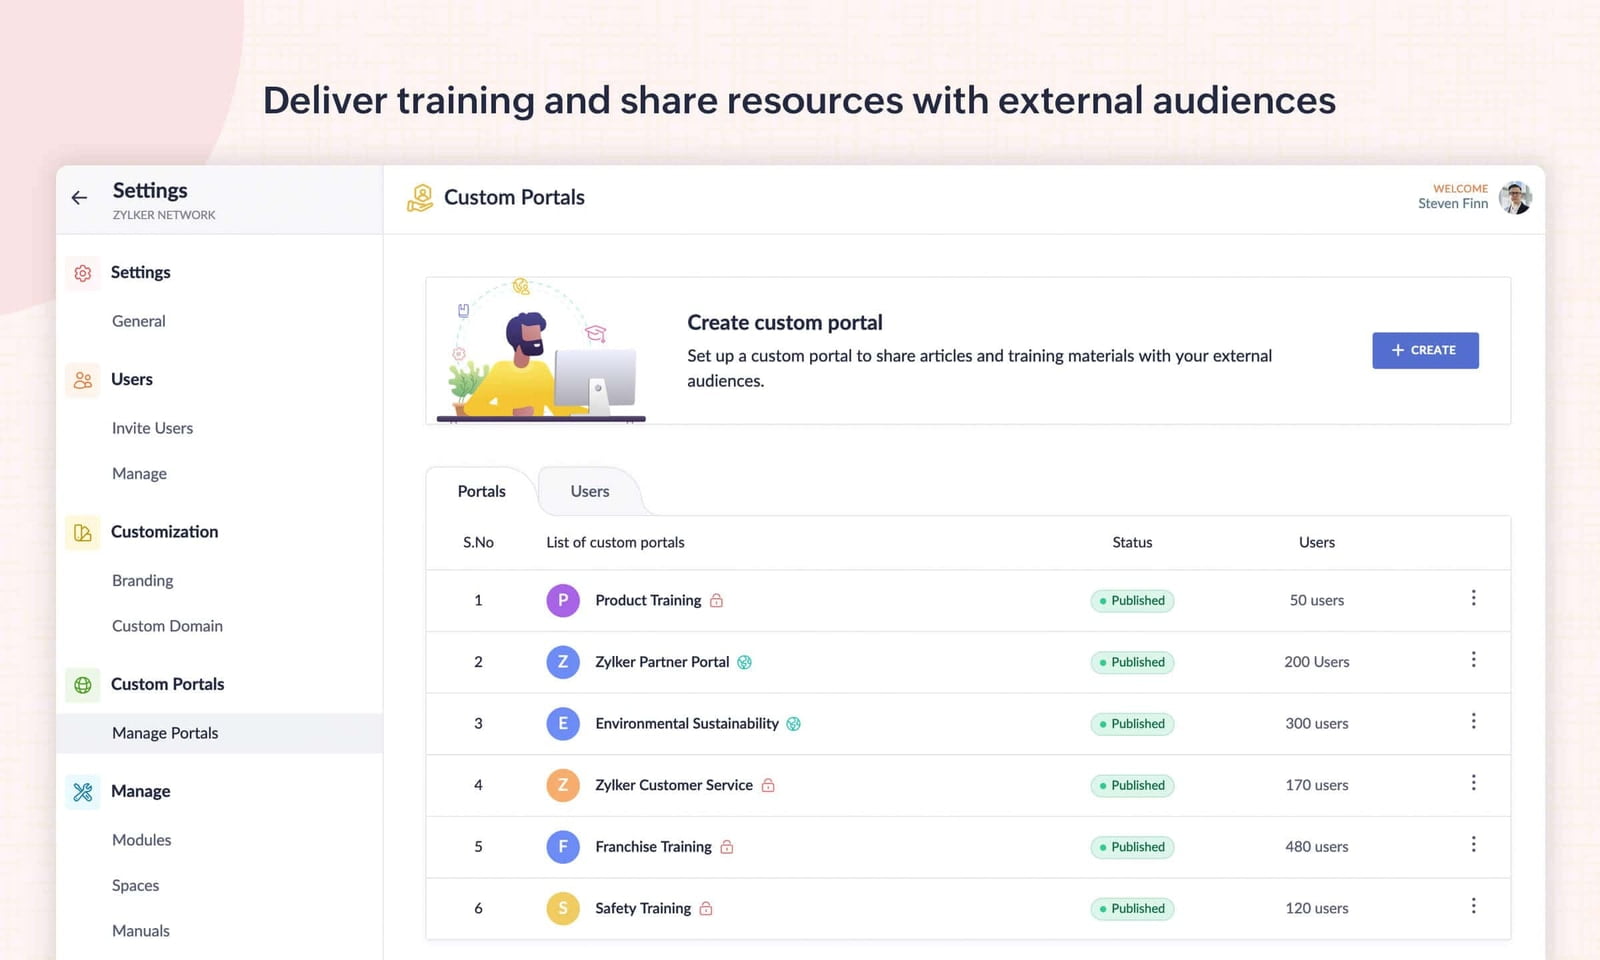Expand the kebab menu for Safety Training
1600x960 pixels.
(1473, 906)
